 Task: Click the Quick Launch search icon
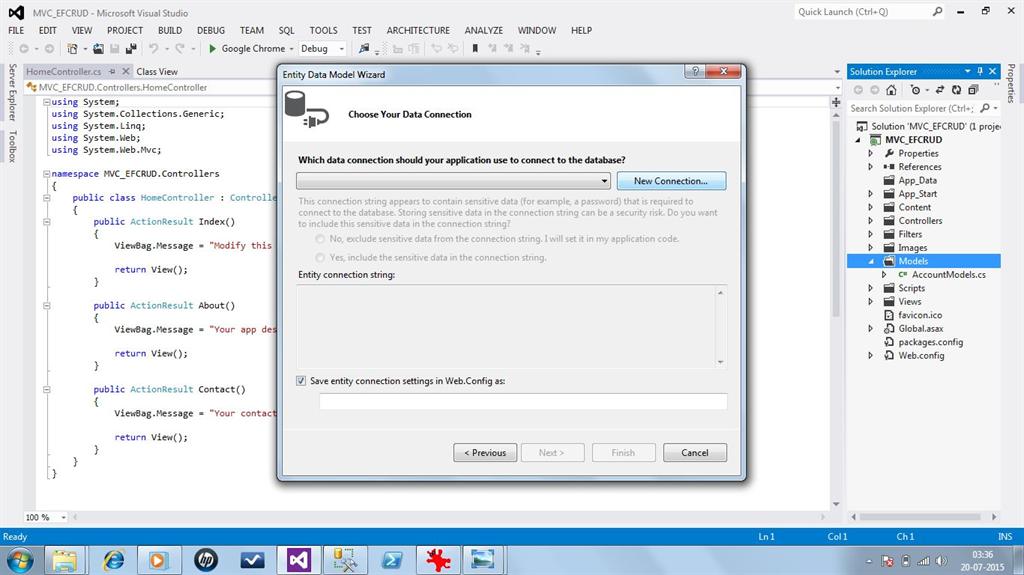click(x=937, y=12)
